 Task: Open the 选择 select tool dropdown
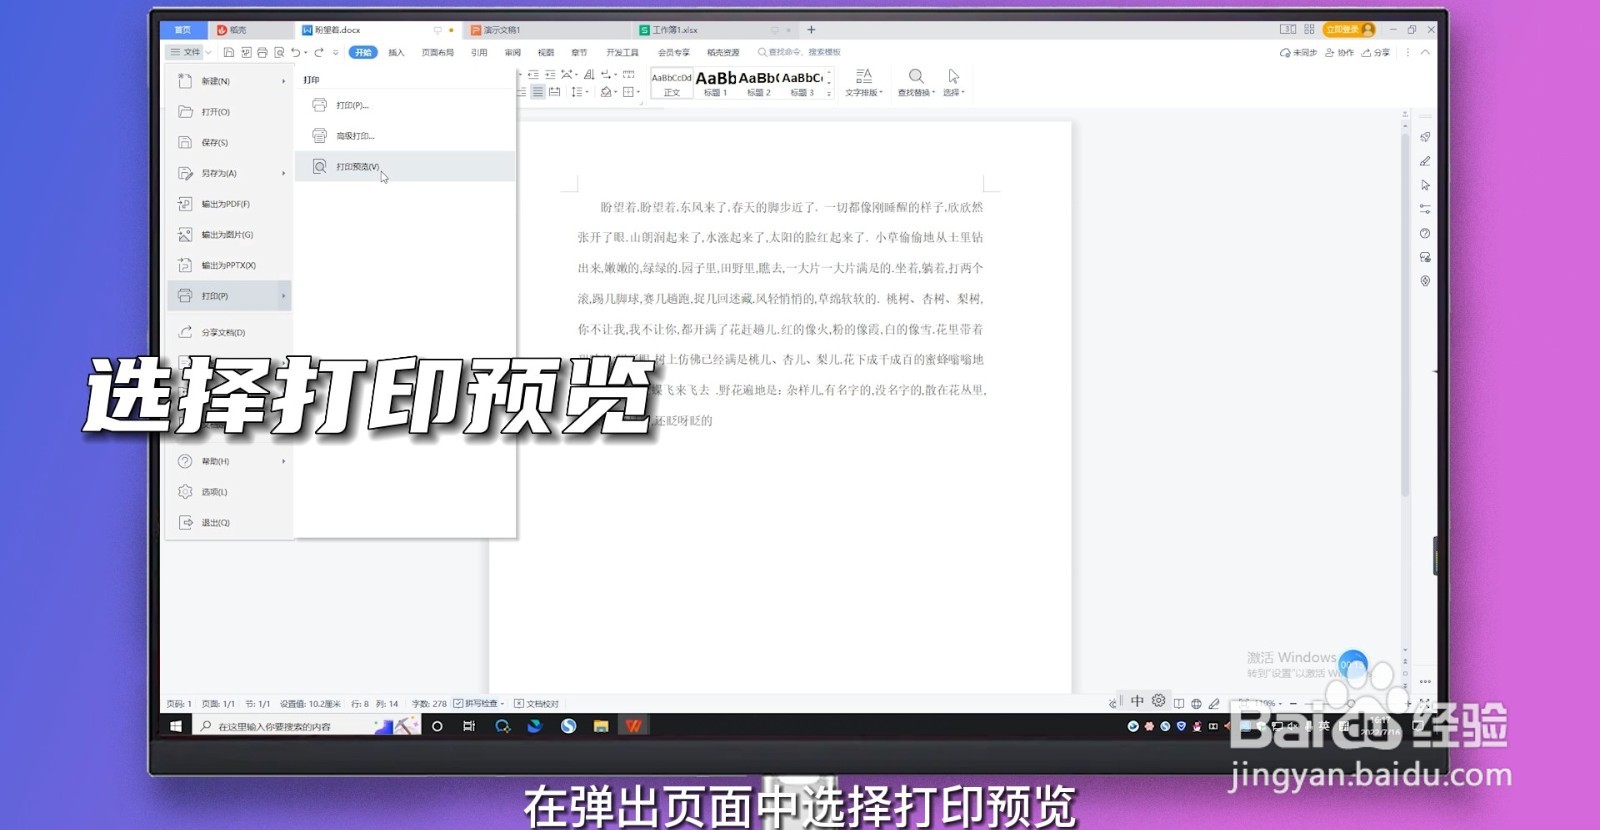coord(953,83)
